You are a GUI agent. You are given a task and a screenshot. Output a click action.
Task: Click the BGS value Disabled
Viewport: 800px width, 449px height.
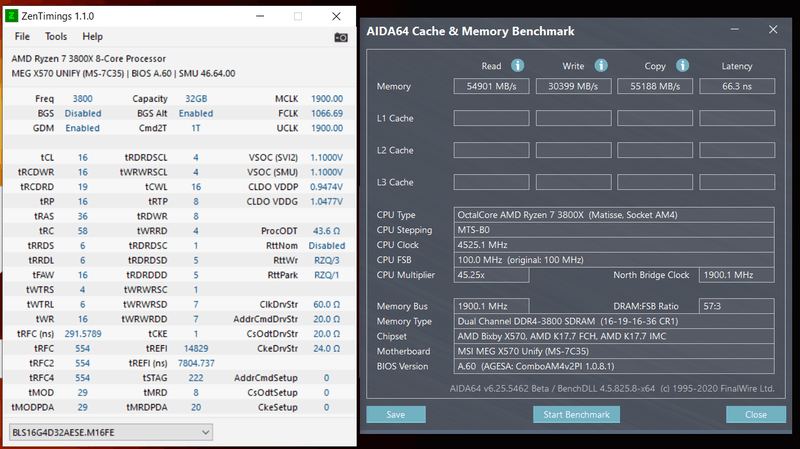(83, 113)
